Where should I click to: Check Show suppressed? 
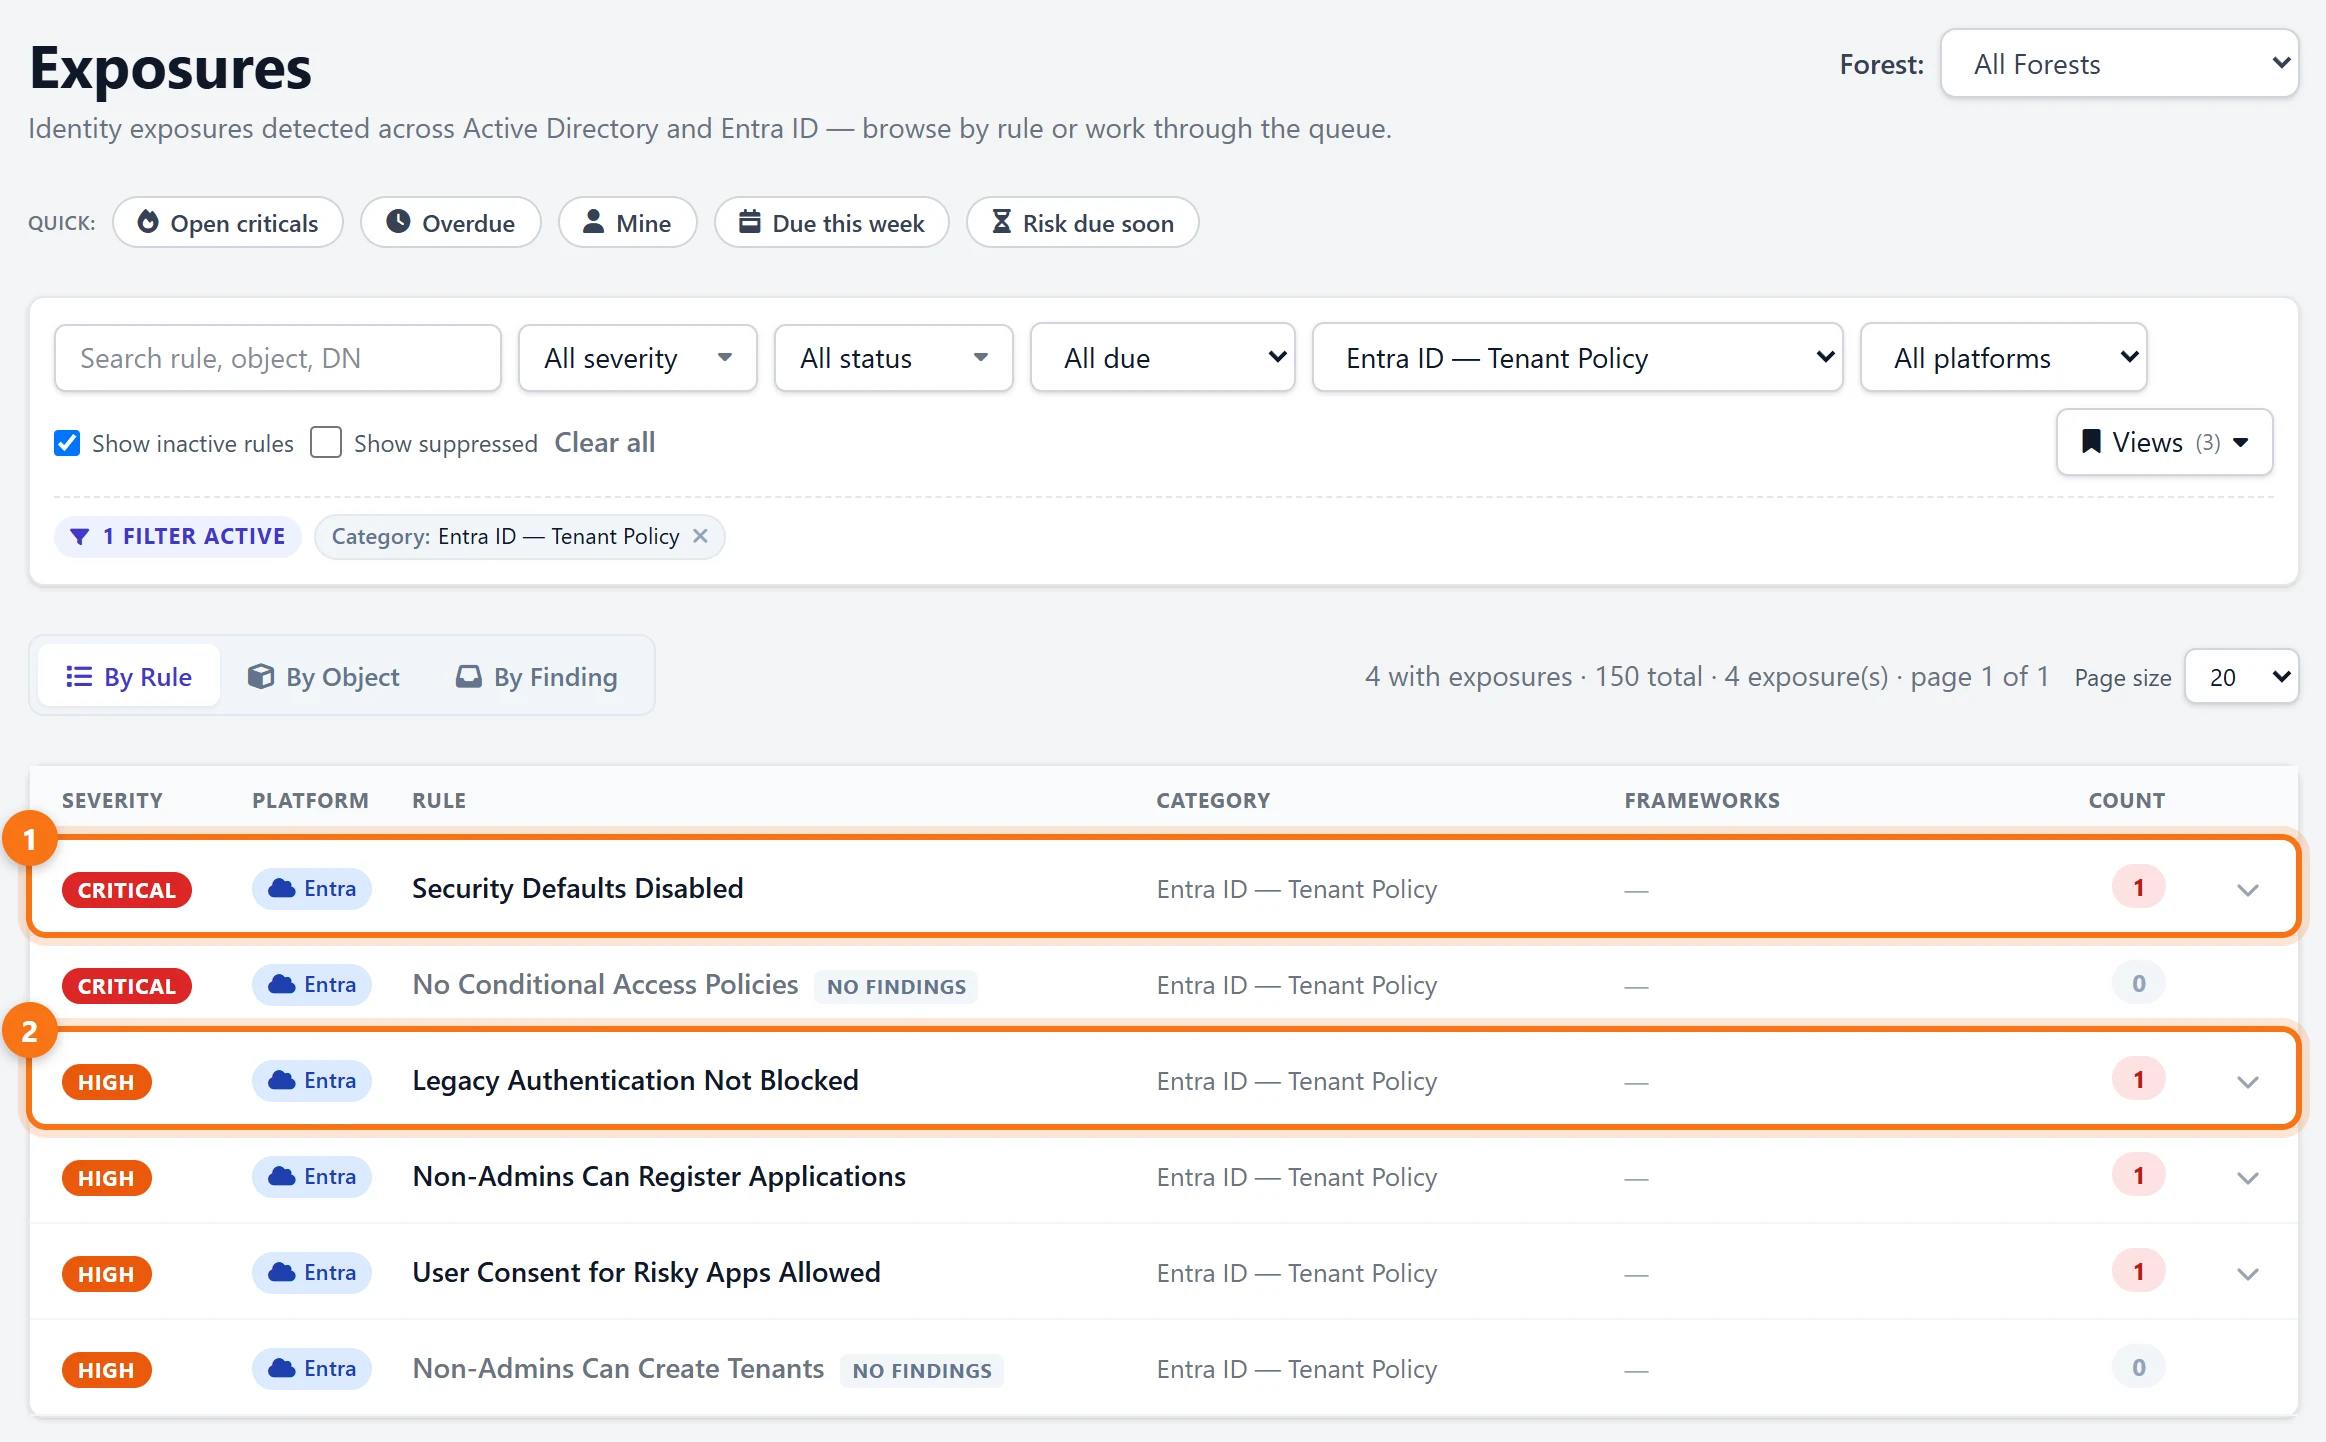pos(326,443)
